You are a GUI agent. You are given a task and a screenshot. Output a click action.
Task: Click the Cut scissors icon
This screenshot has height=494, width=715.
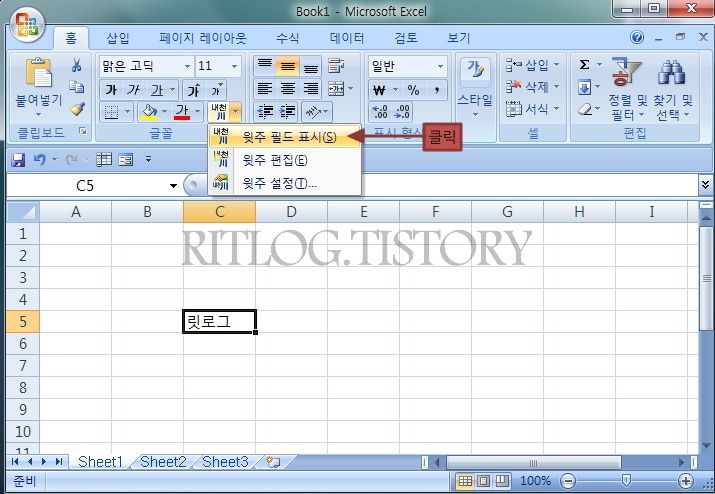(77, 65)
